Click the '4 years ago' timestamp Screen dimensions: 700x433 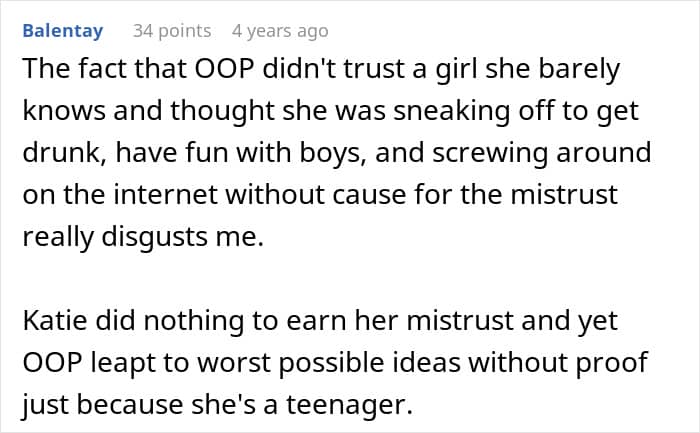point(279,31)
